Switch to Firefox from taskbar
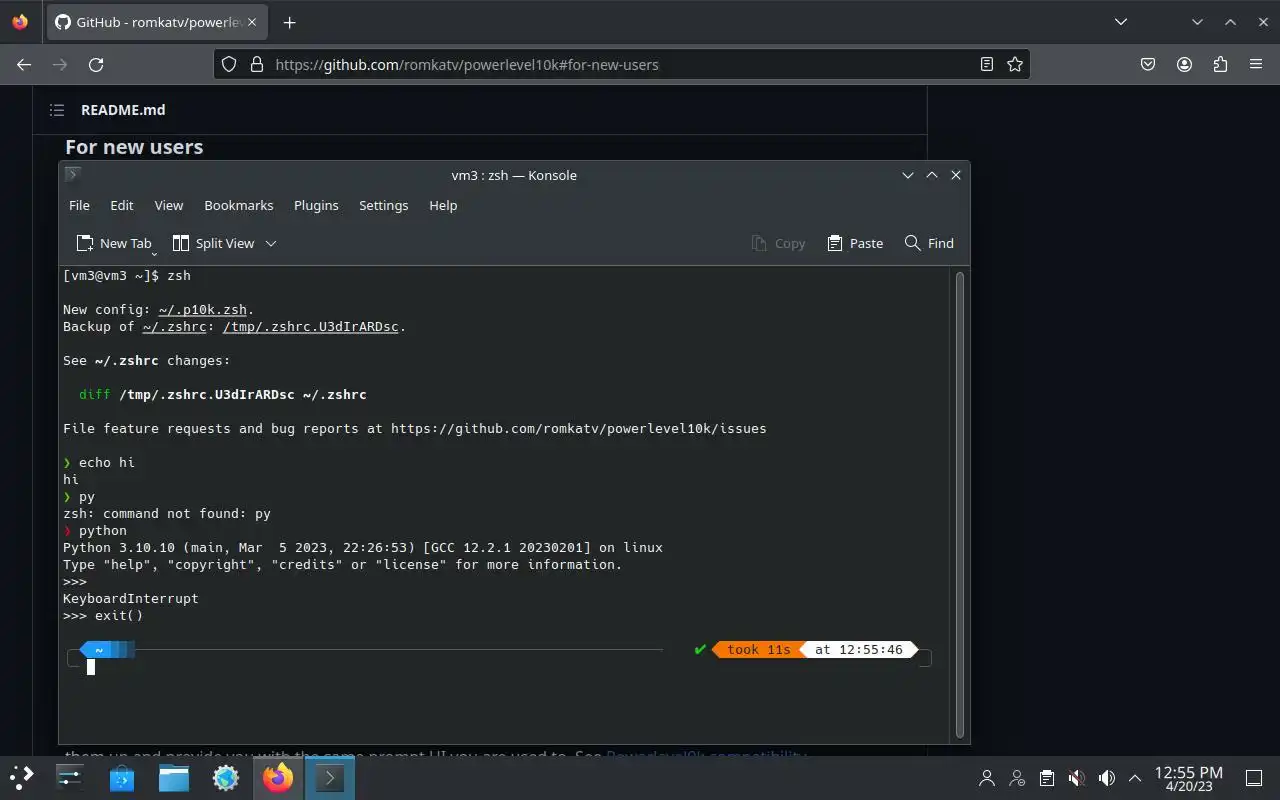The height and width of the screenshot is (800, 1280). point(278,777)
